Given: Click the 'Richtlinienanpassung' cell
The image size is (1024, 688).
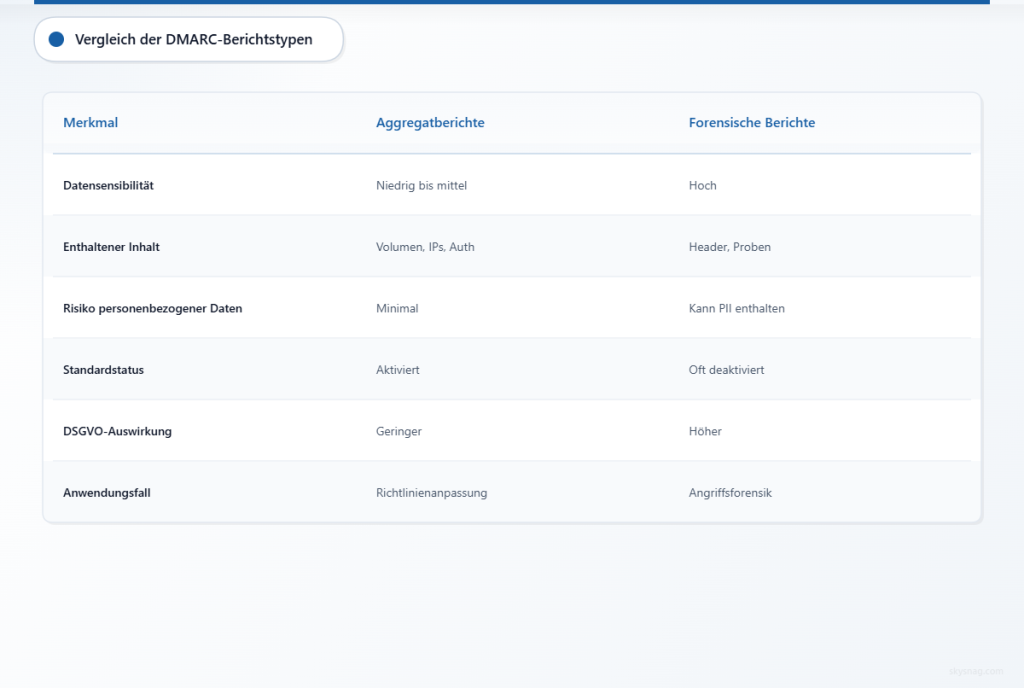Looking at the screenshot, I should [431, 493].
